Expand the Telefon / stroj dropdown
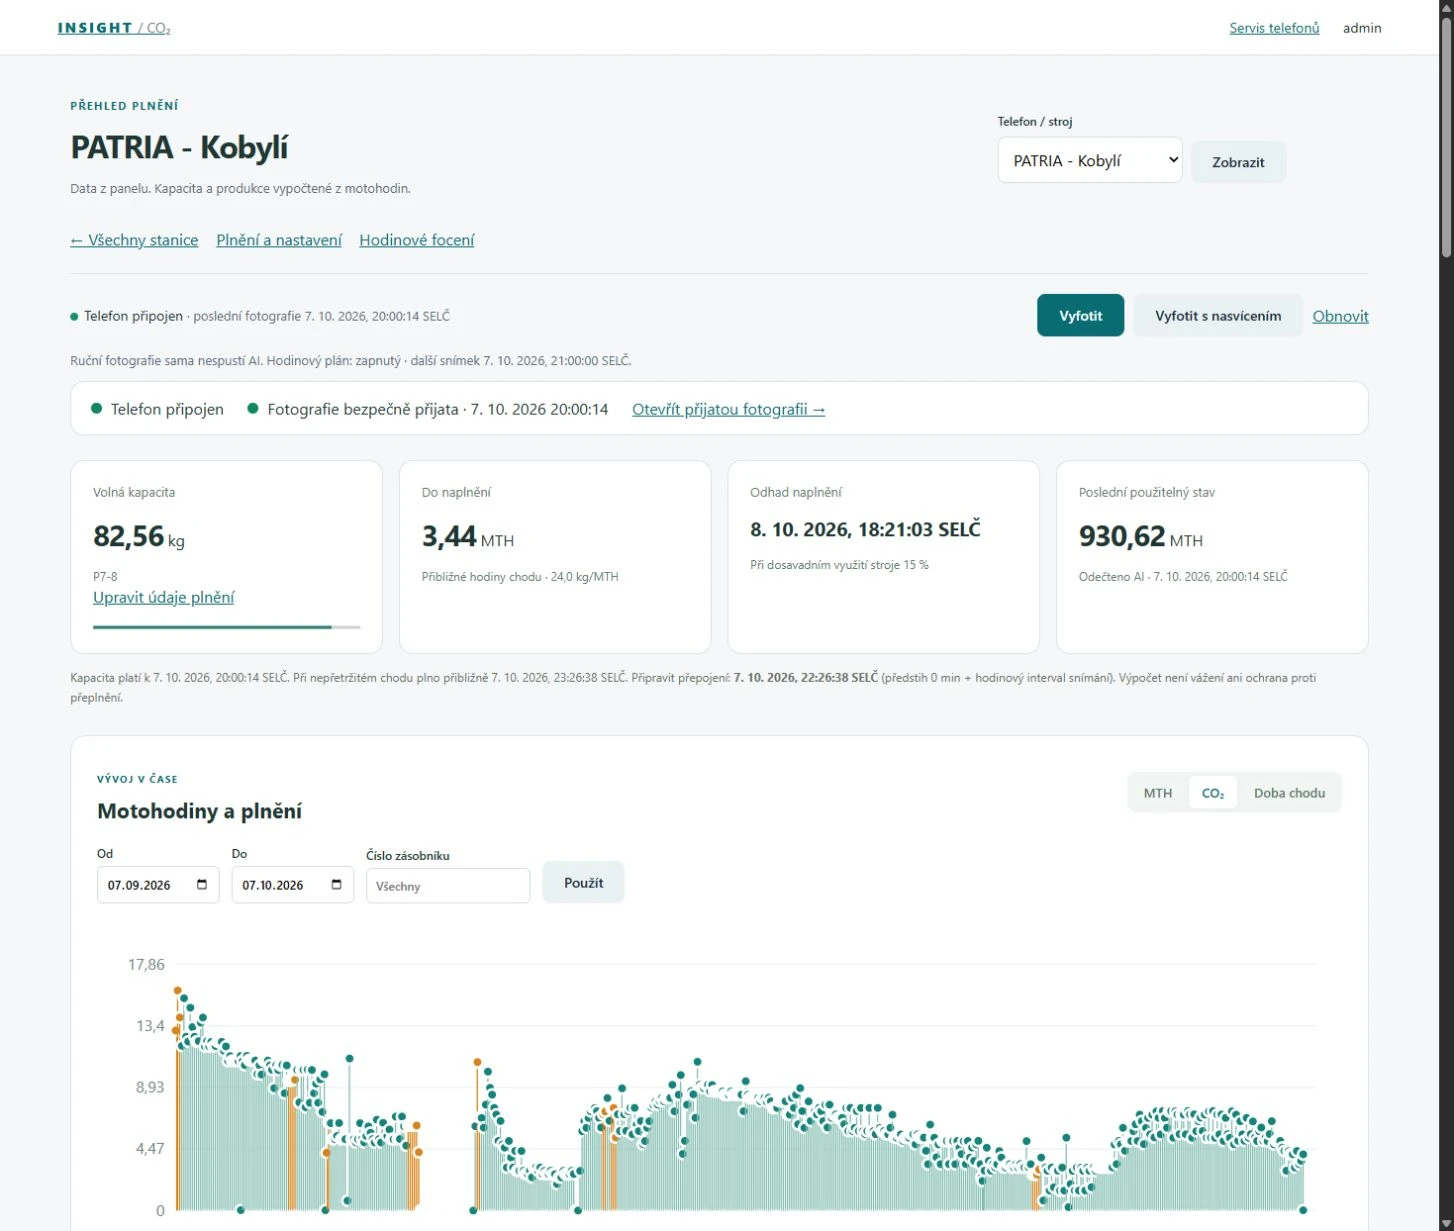 (1090, 161)
